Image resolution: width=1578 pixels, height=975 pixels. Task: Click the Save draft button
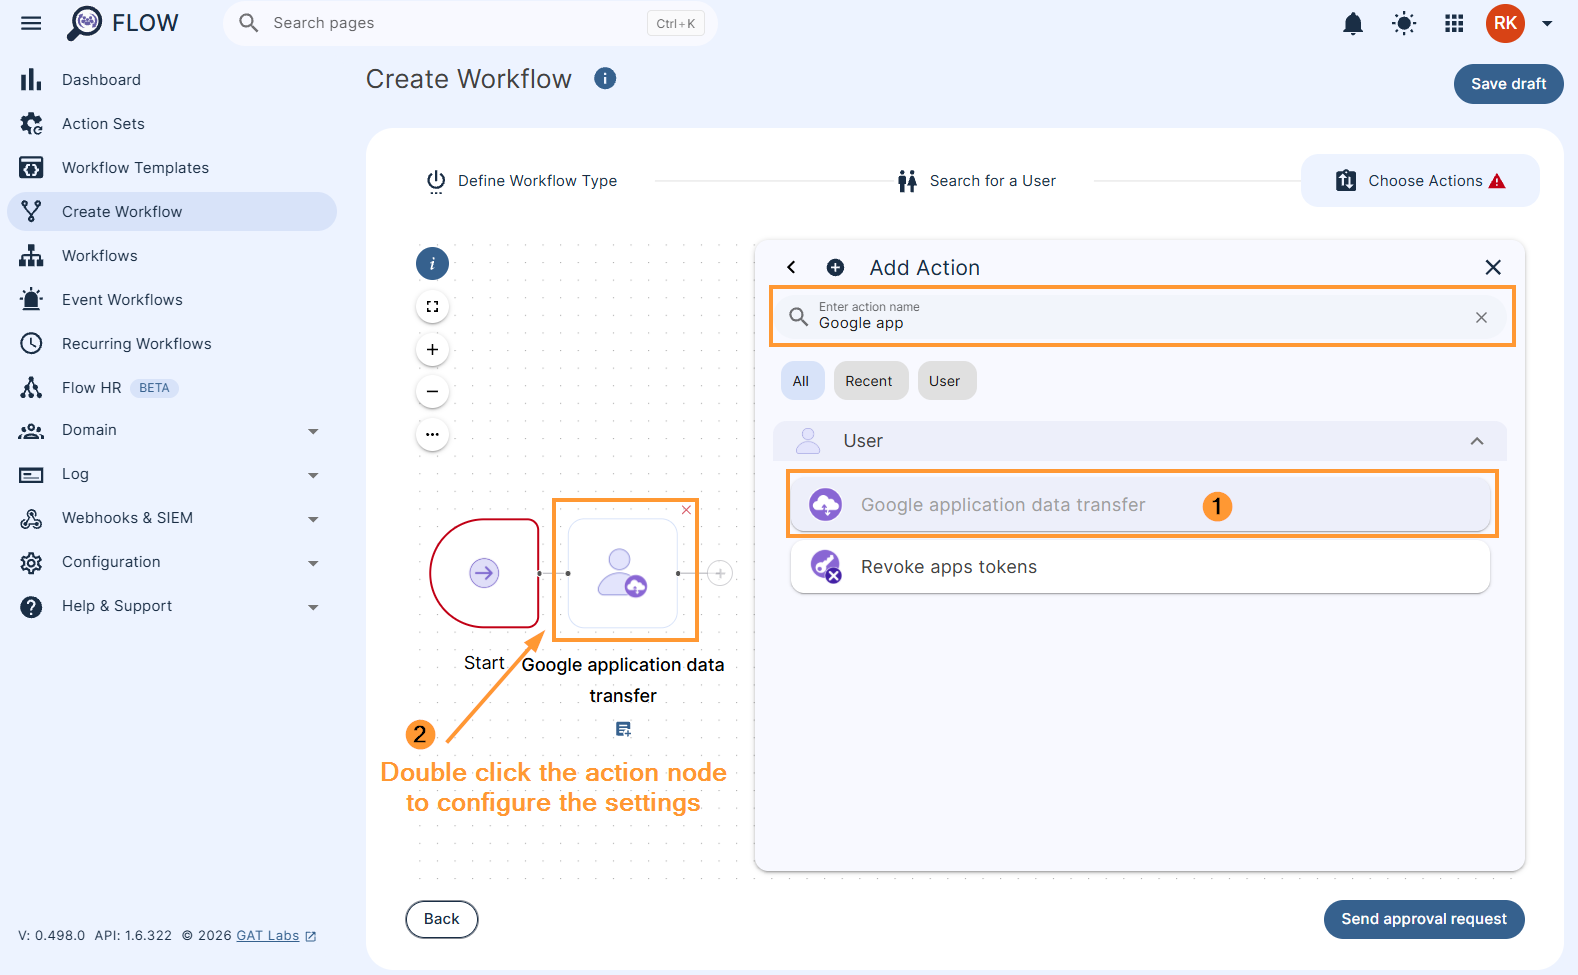pyautogui.click(x=1508, y=84)
